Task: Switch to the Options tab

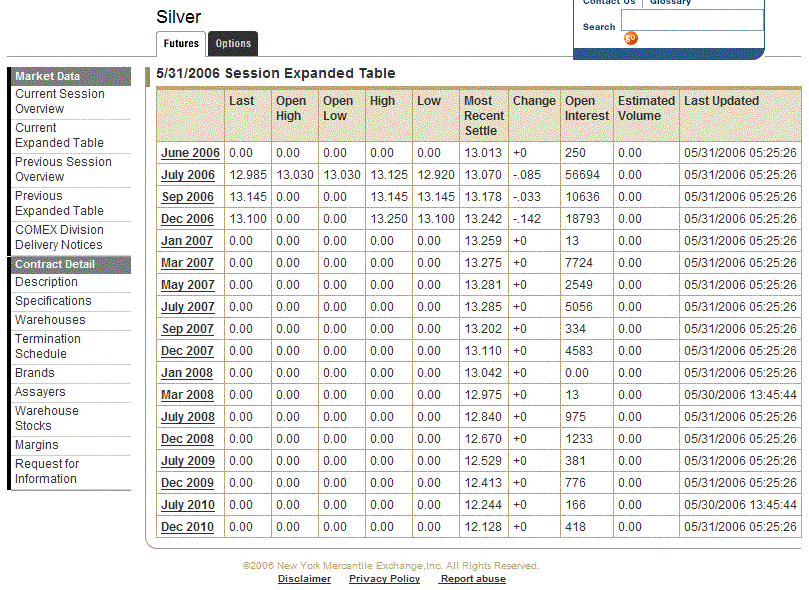Action: (233, 44)
